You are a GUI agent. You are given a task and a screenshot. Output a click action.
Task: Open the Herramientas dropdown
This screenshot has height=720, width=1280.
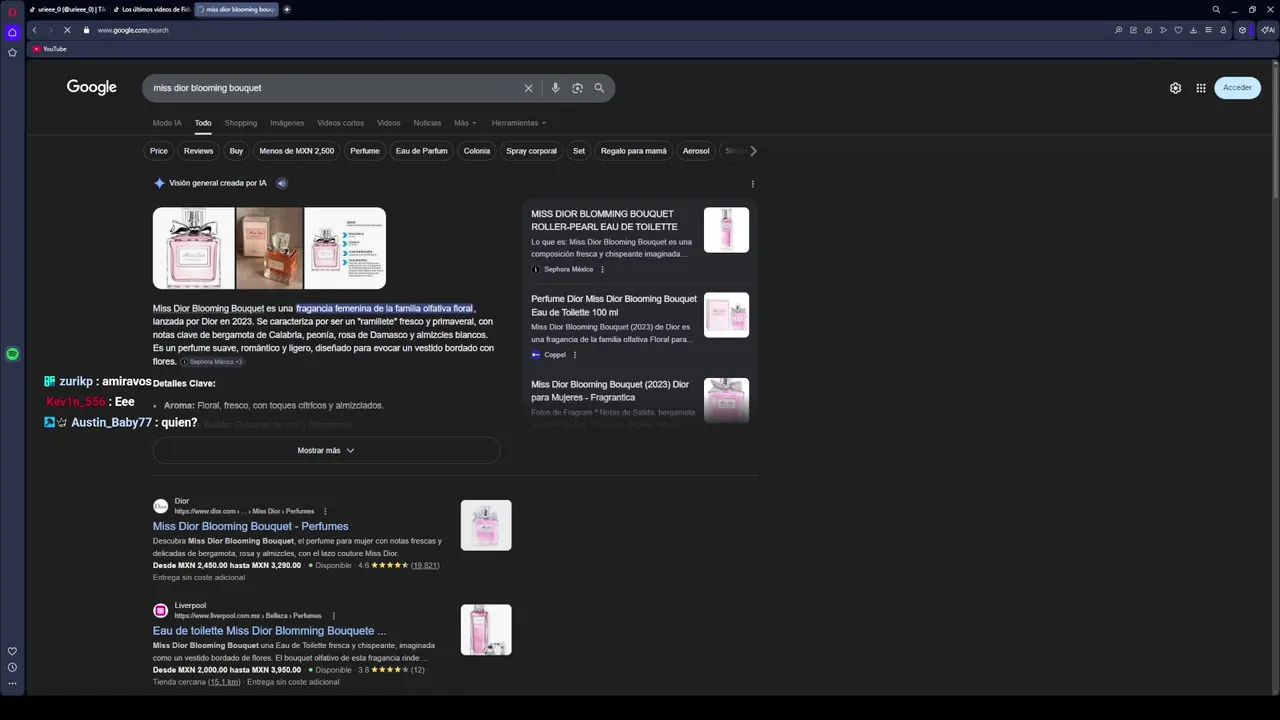tap(518, 123)
